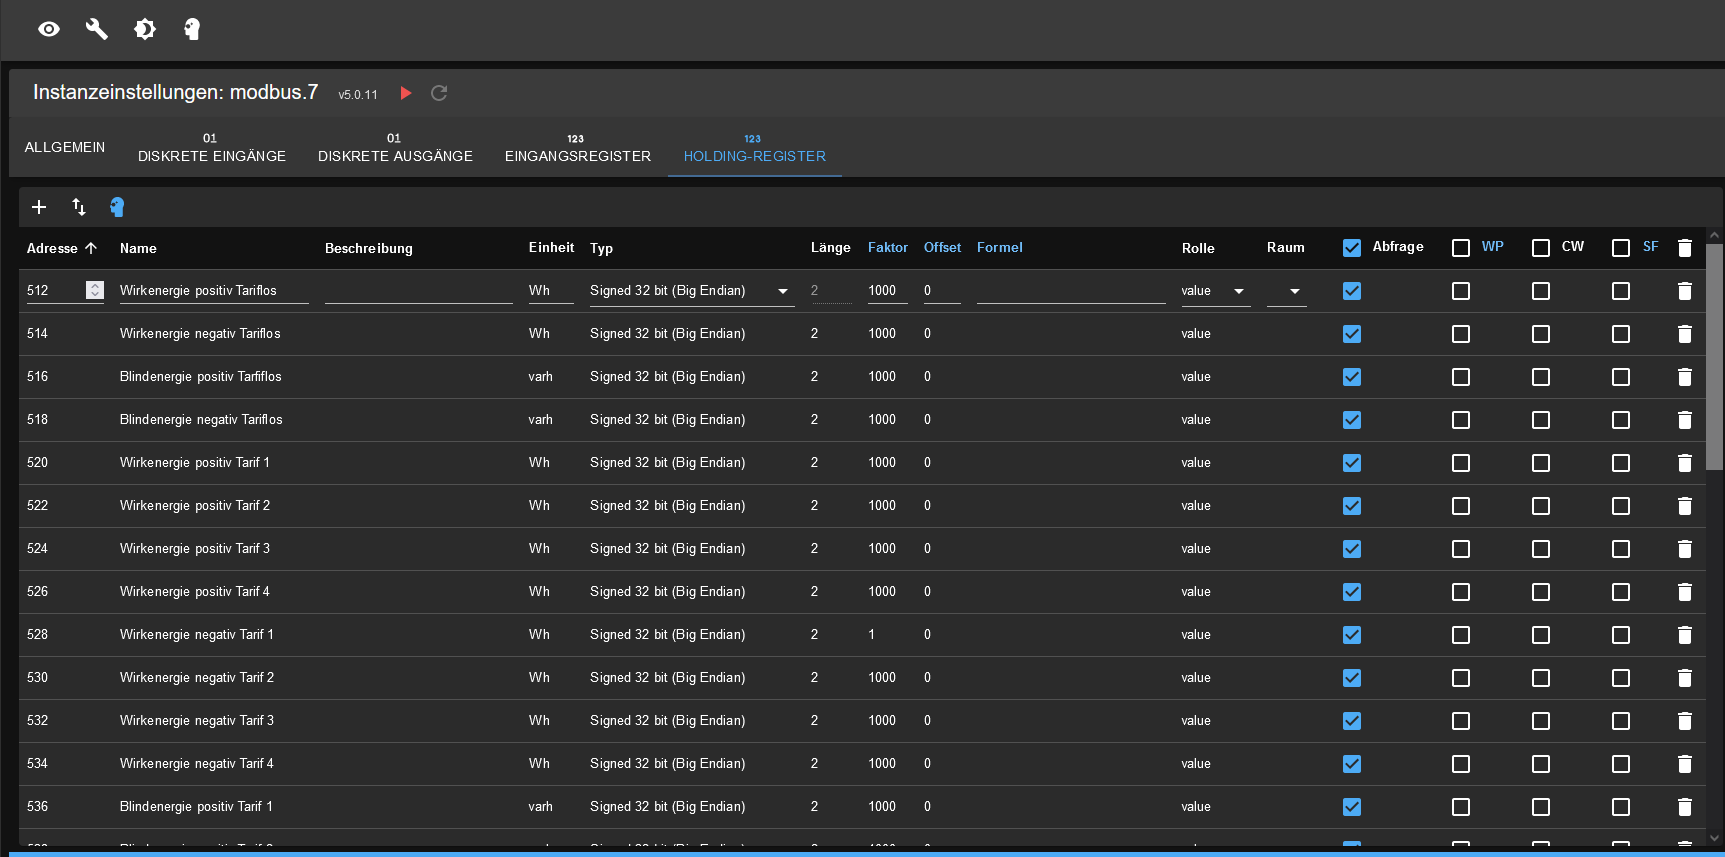Click the restart instance refresh icon
The height and width of the screenshot is (857, 1725).
[x=439, y=93]
